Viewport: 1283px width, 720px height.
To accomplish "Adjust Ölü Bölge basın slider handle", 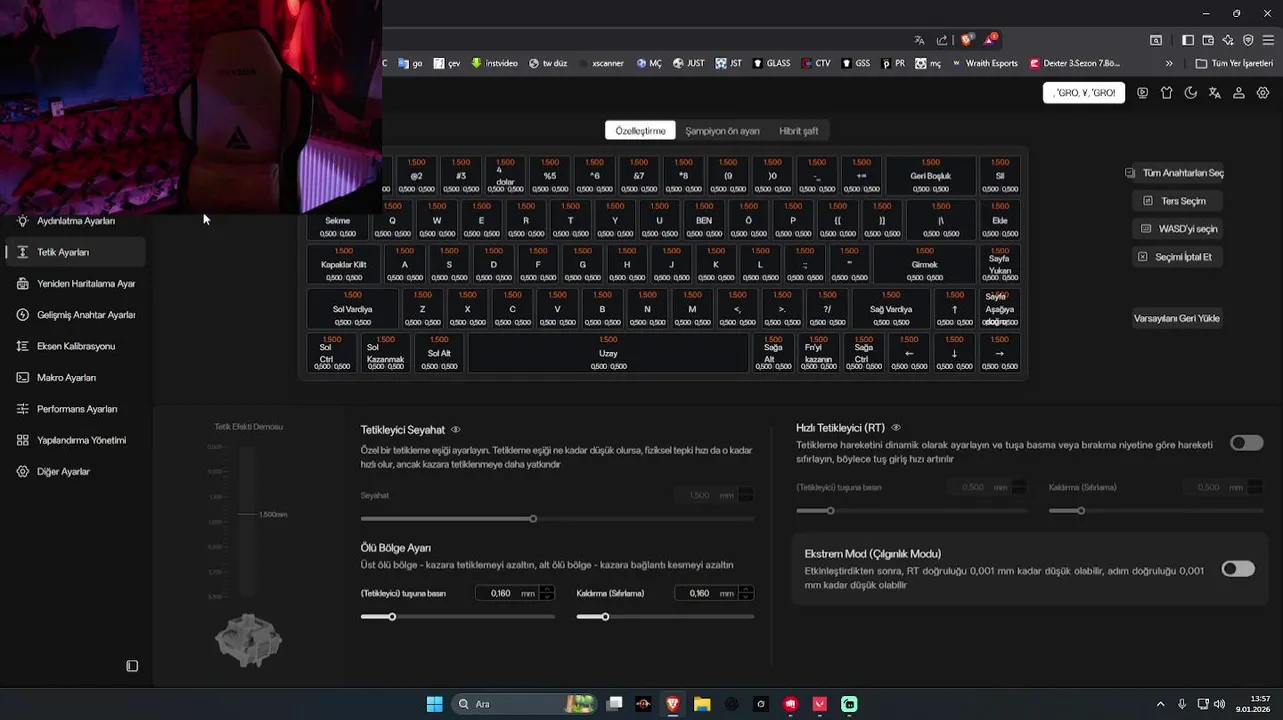I will click(392, 617).
